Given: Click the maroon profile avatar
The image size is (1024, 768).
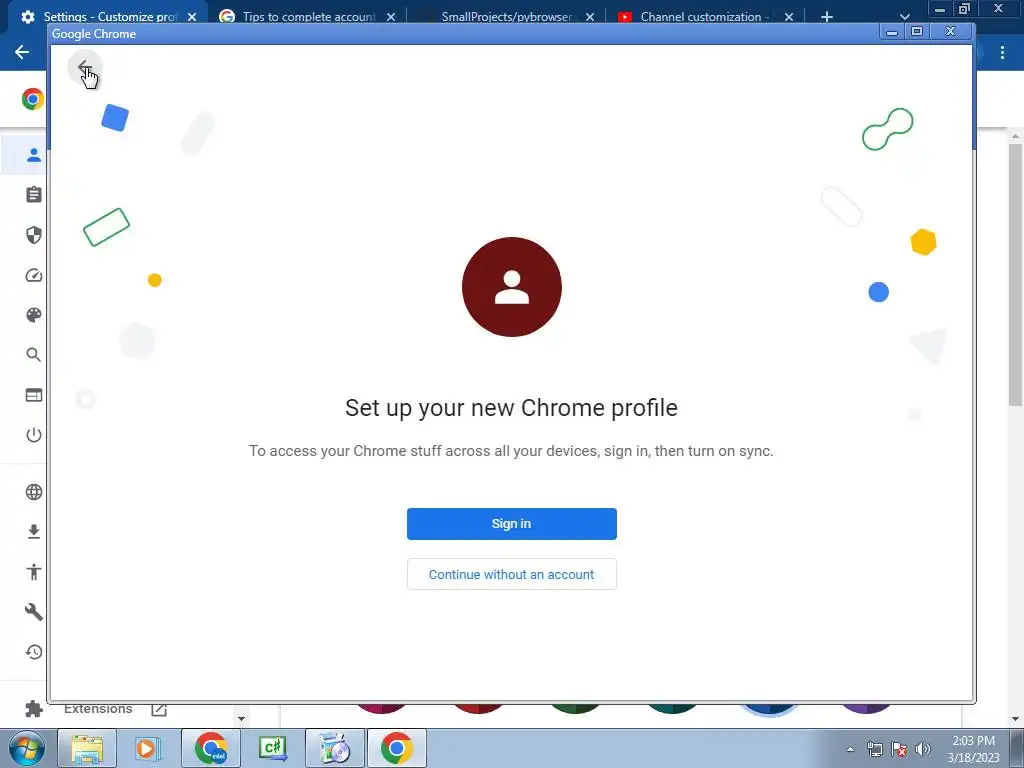Looking at the screenshot, I should click(x=511, y=287).
